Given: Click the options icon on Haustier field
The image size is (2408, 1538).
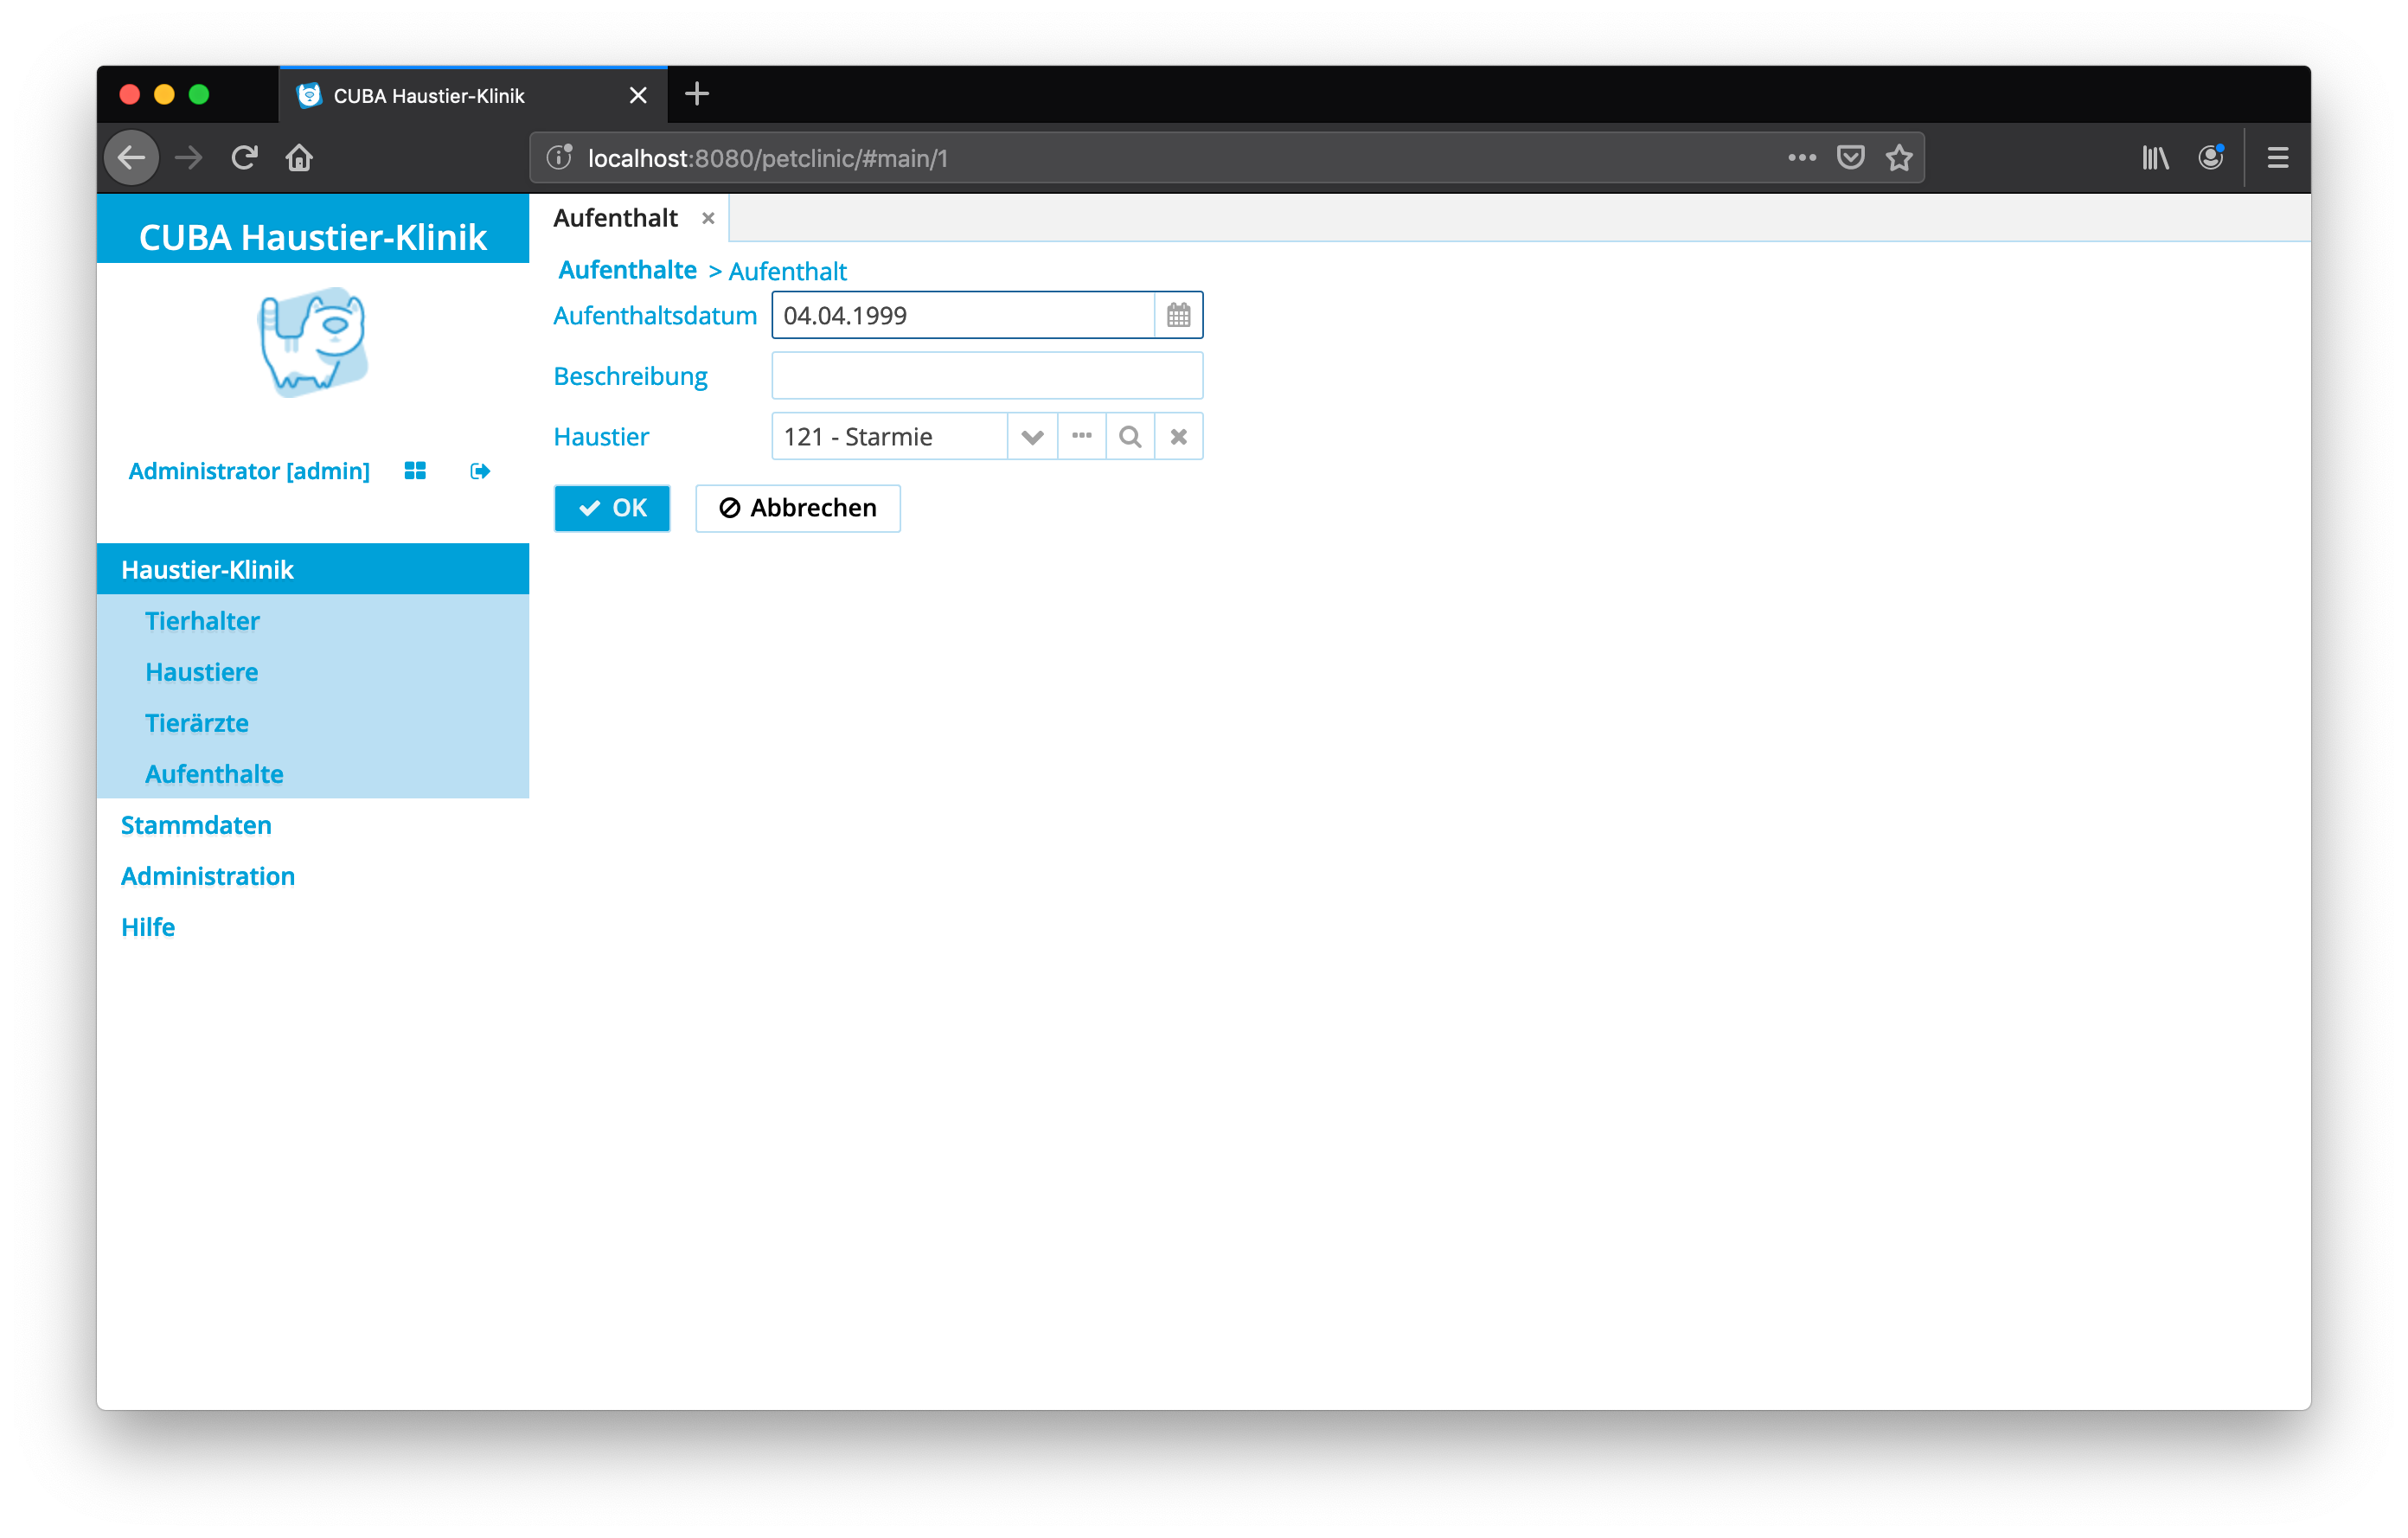Looking at the screenshot, I should point(1081,437).
